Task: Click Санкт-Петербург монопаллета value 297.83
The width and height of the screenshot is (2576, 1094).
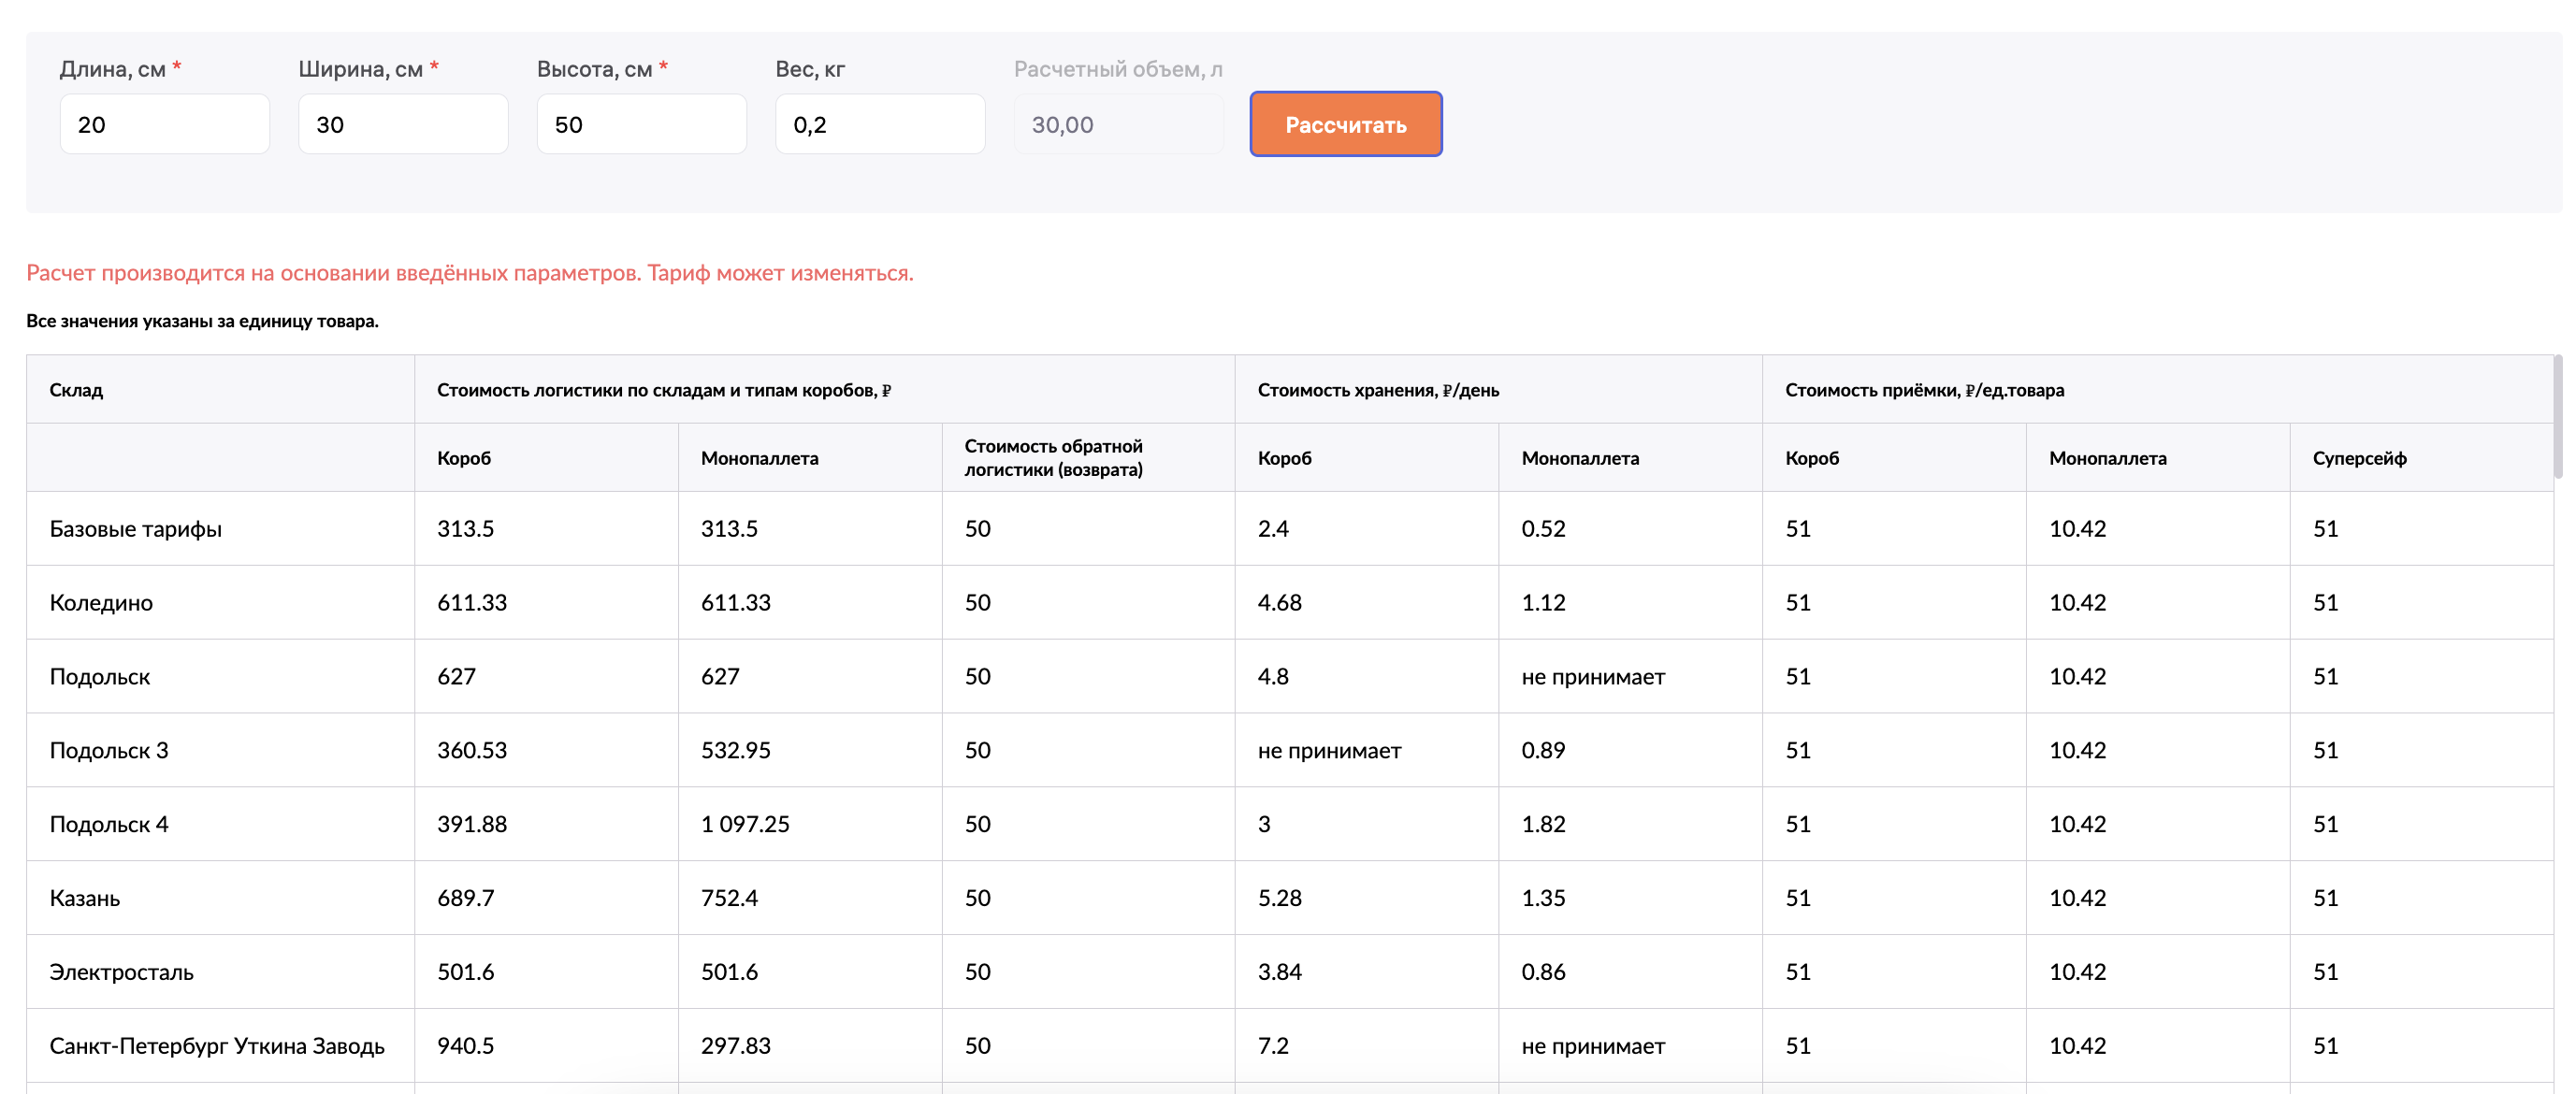Action: (x=736, y=1046)
